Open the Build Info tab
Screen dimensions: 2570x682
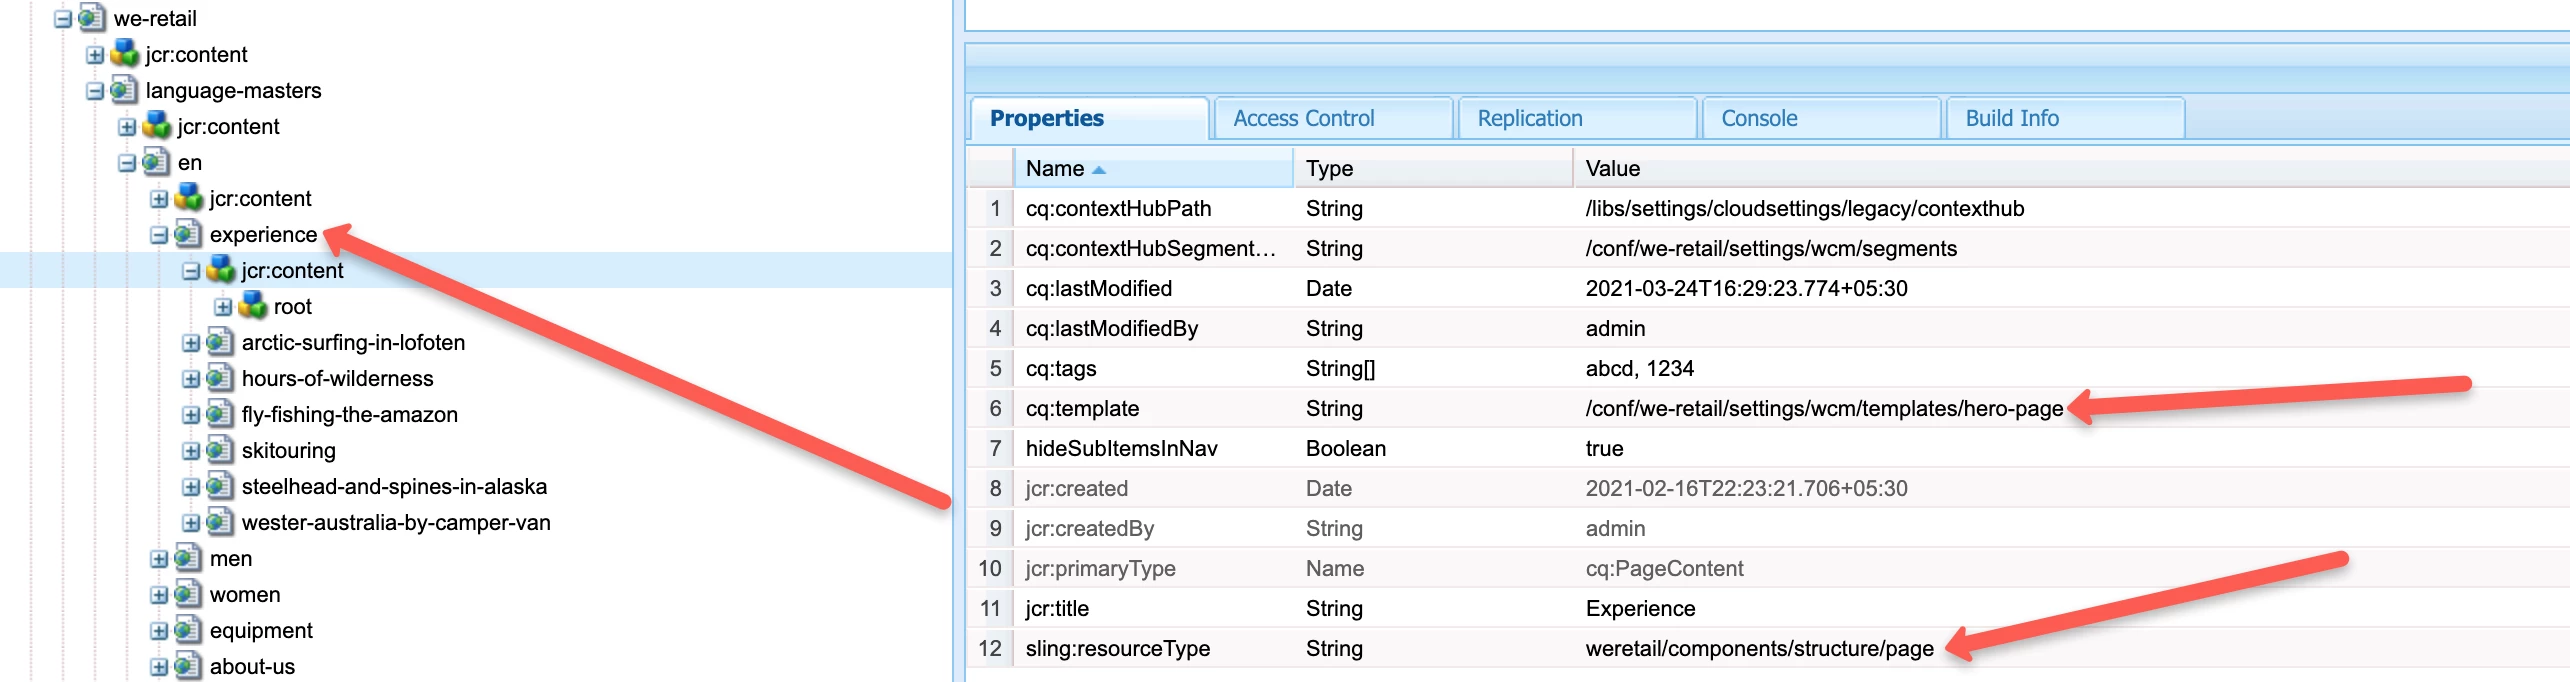pos(2064,118)
